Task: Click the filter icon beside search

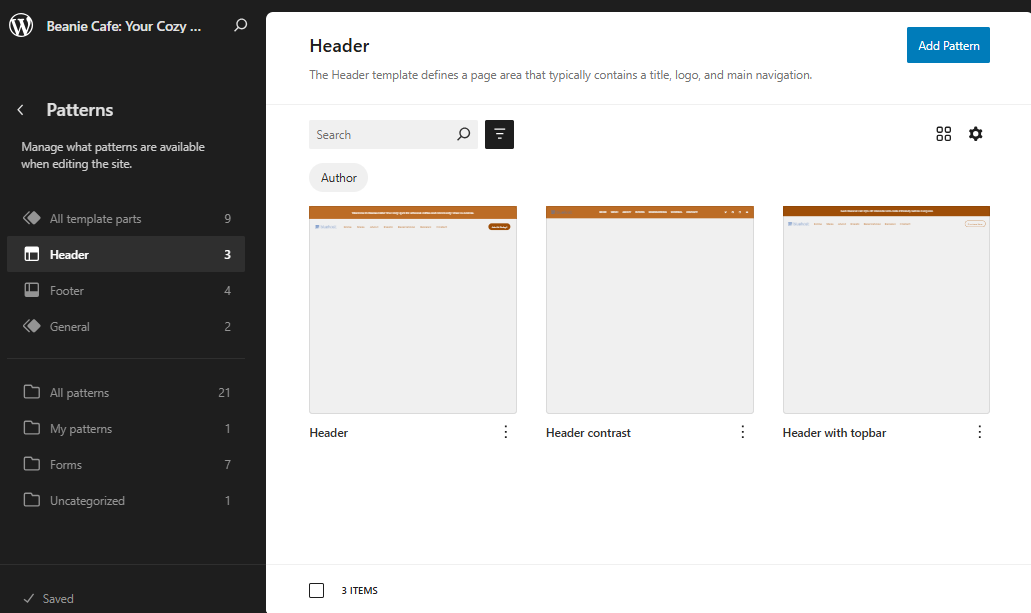Action: pyautogui.click(x=499, y=134)
